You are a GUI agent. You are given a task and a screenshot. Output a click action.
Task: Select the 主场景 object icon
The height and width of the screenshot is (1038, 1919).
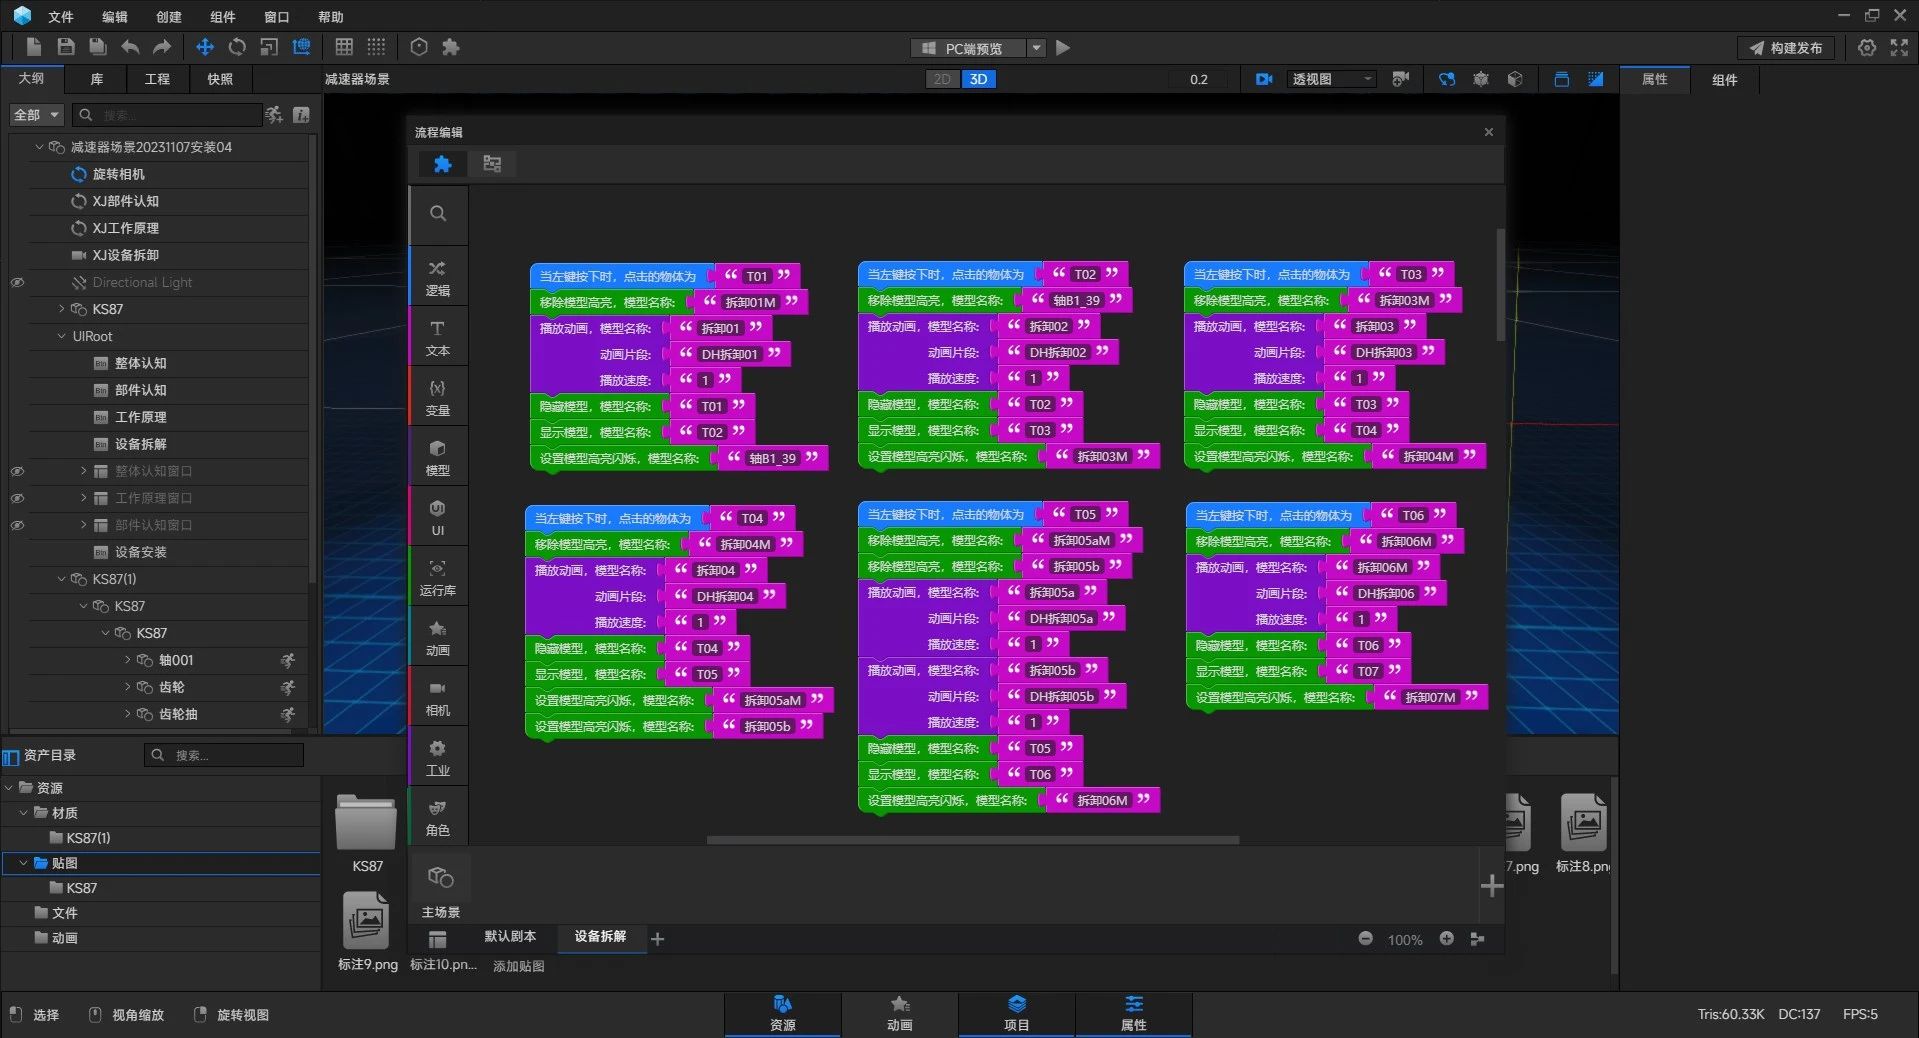coord(440,878)
